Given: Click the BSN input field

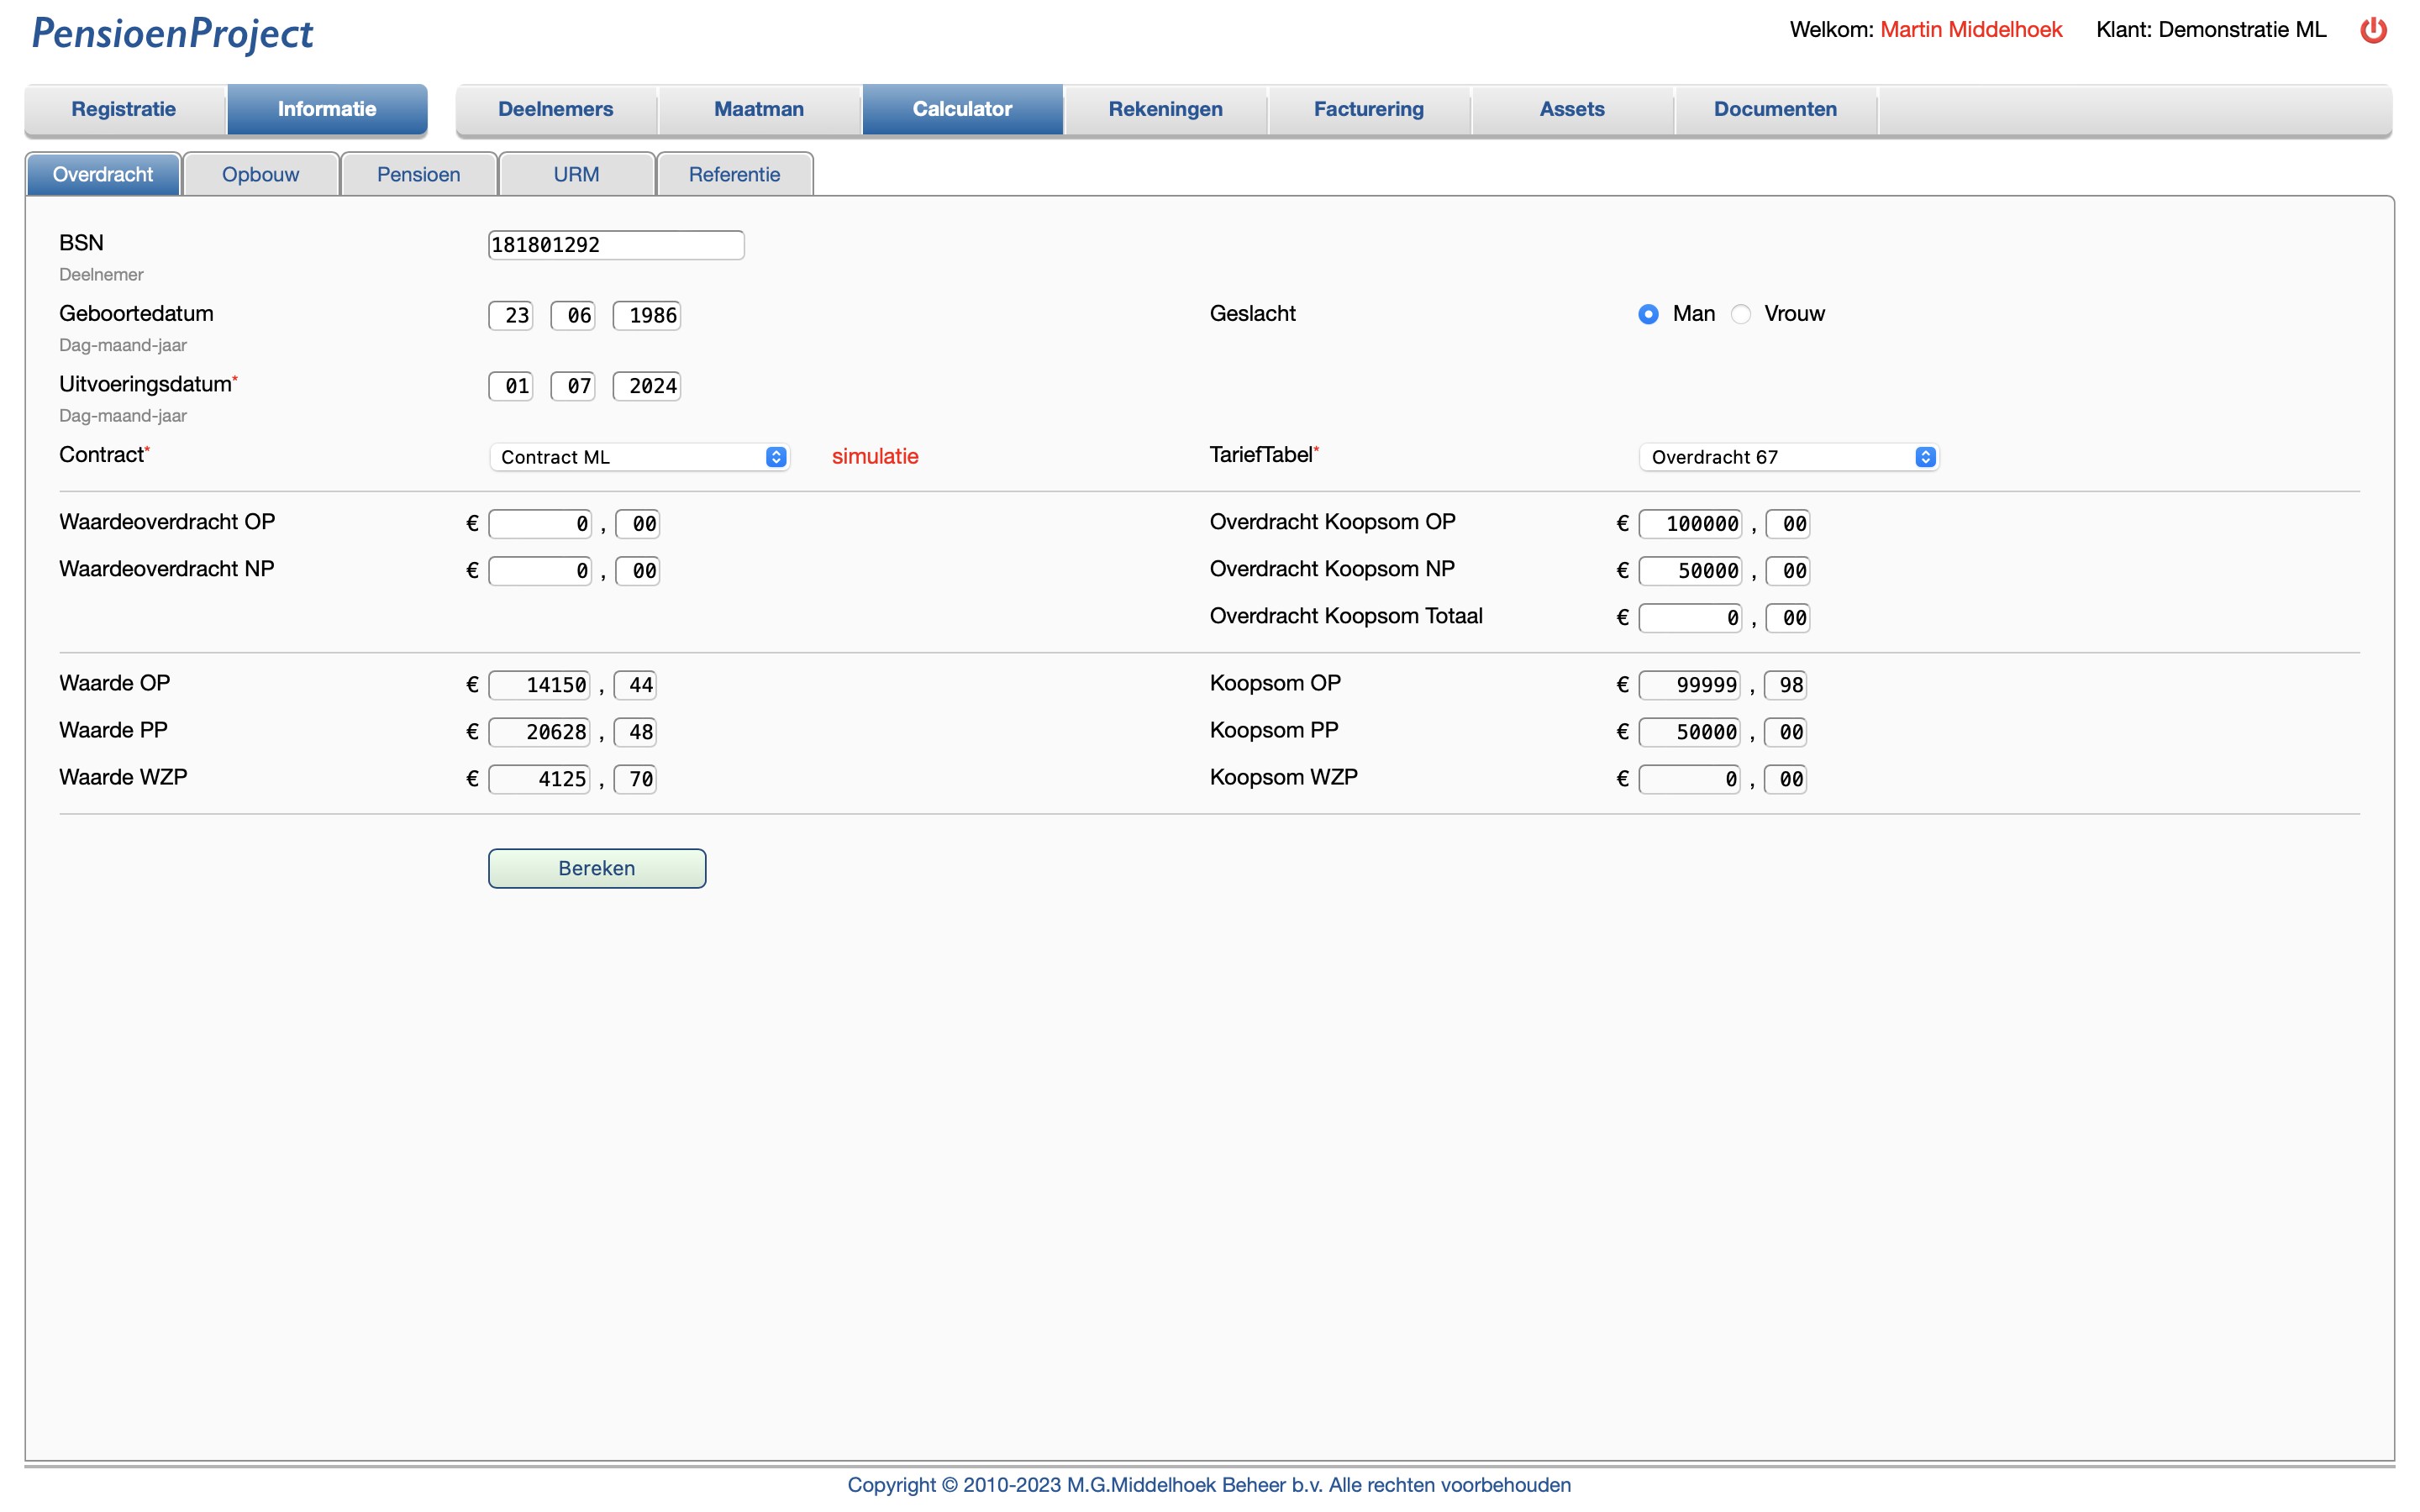Looking at the screenshot, I should [x=615, y=244].
